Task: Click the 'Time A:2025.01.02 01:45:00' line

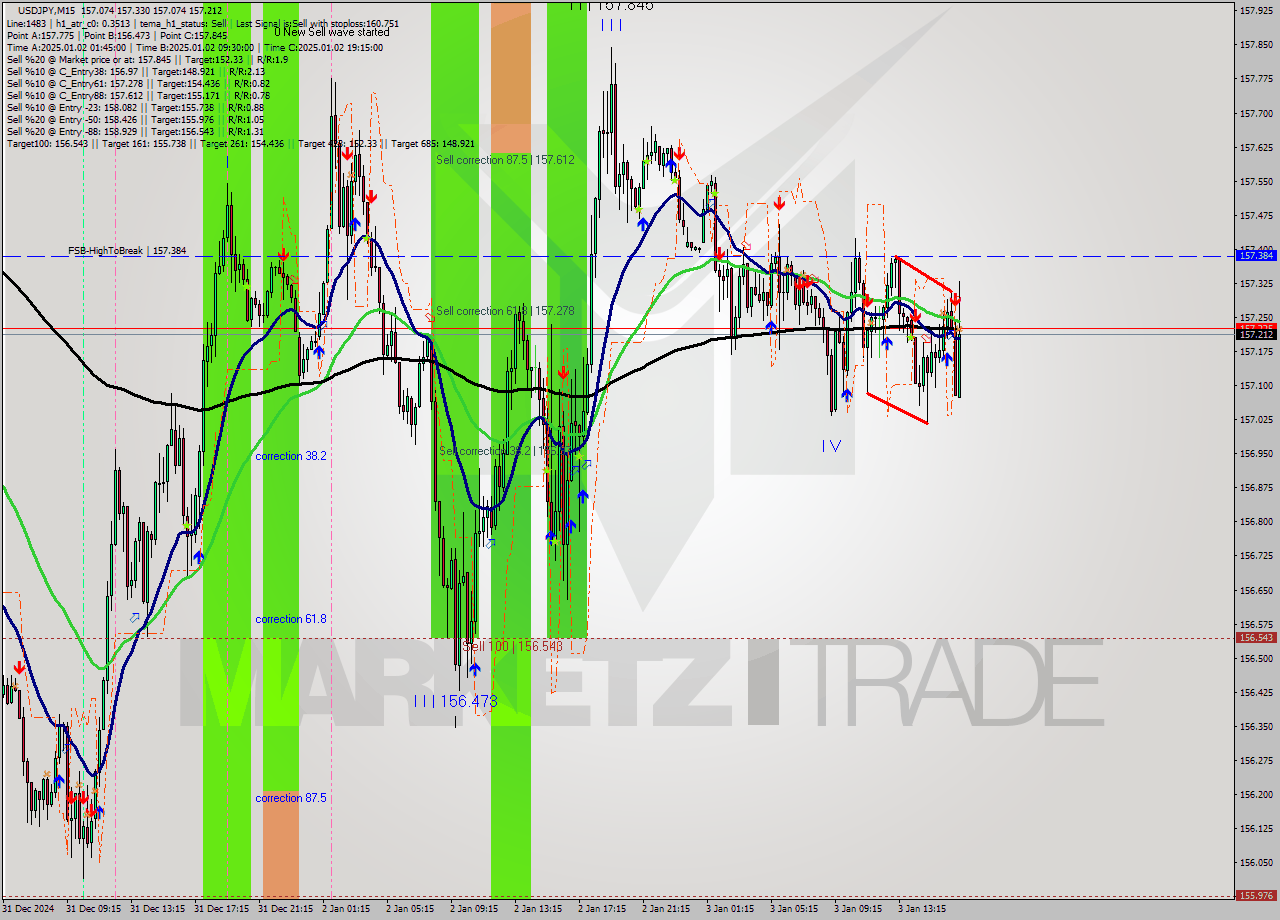Action: pos(195,47)
